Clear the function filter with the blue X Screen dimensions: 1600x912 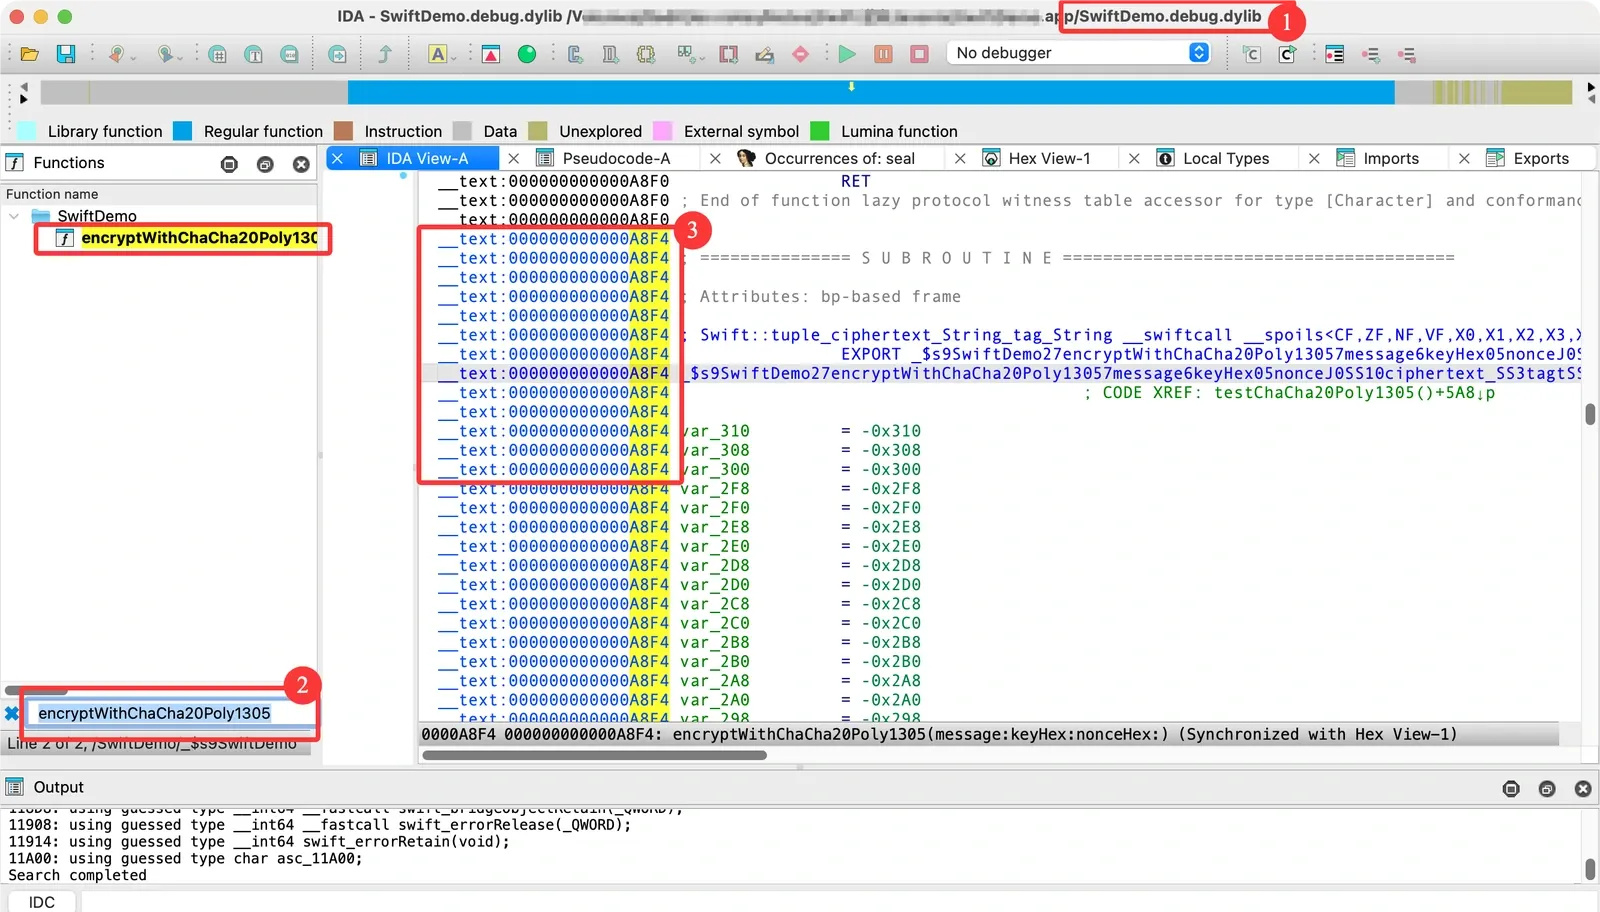(x=12, y=713)
